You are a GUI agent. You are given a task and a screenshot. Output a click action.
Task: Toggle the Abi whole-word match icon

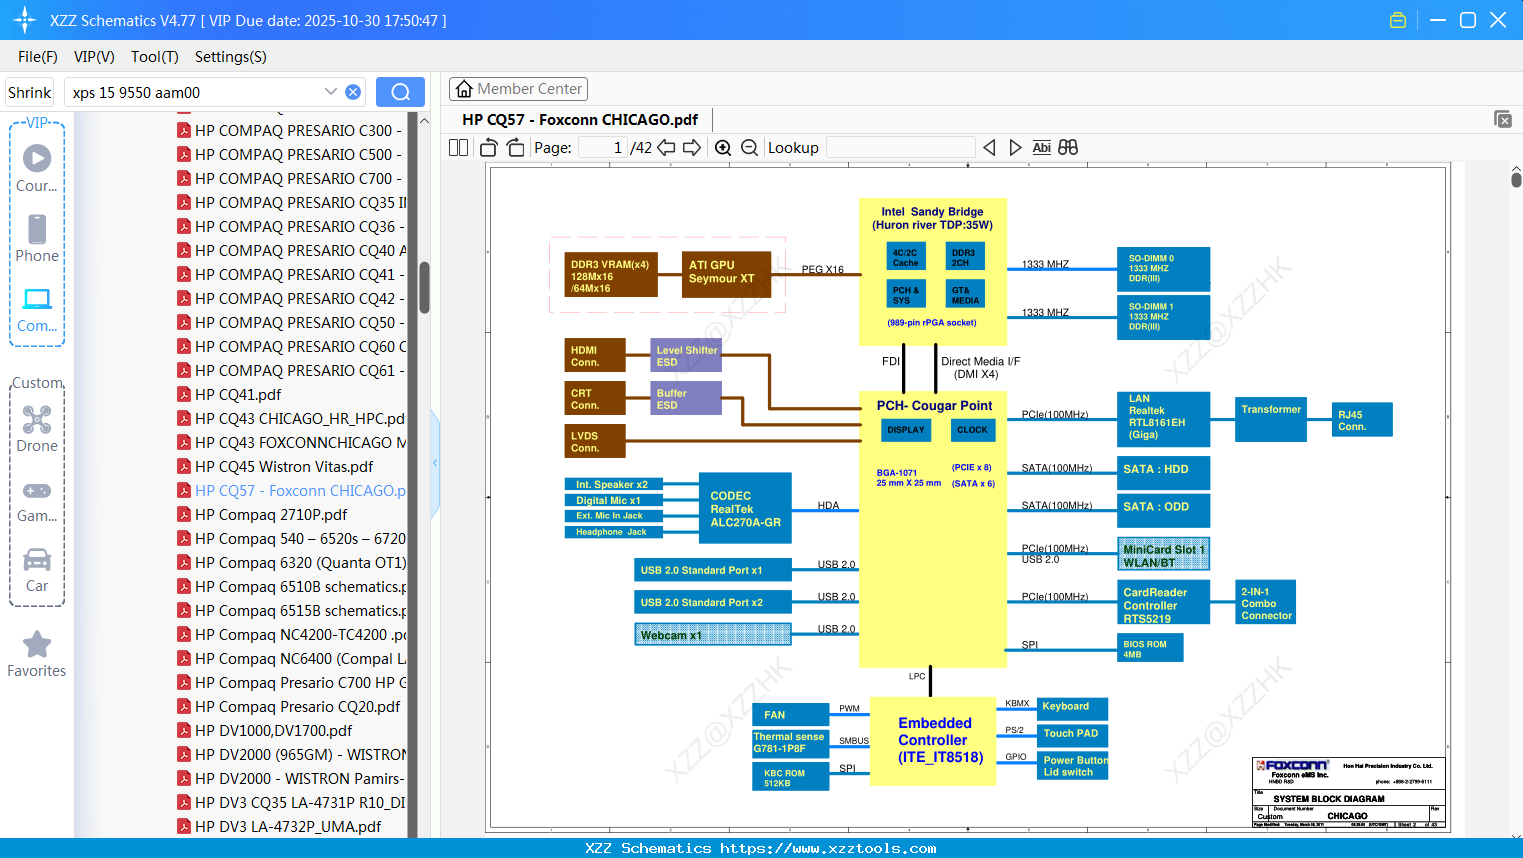pyautogui.click(x=1041, y=148)
